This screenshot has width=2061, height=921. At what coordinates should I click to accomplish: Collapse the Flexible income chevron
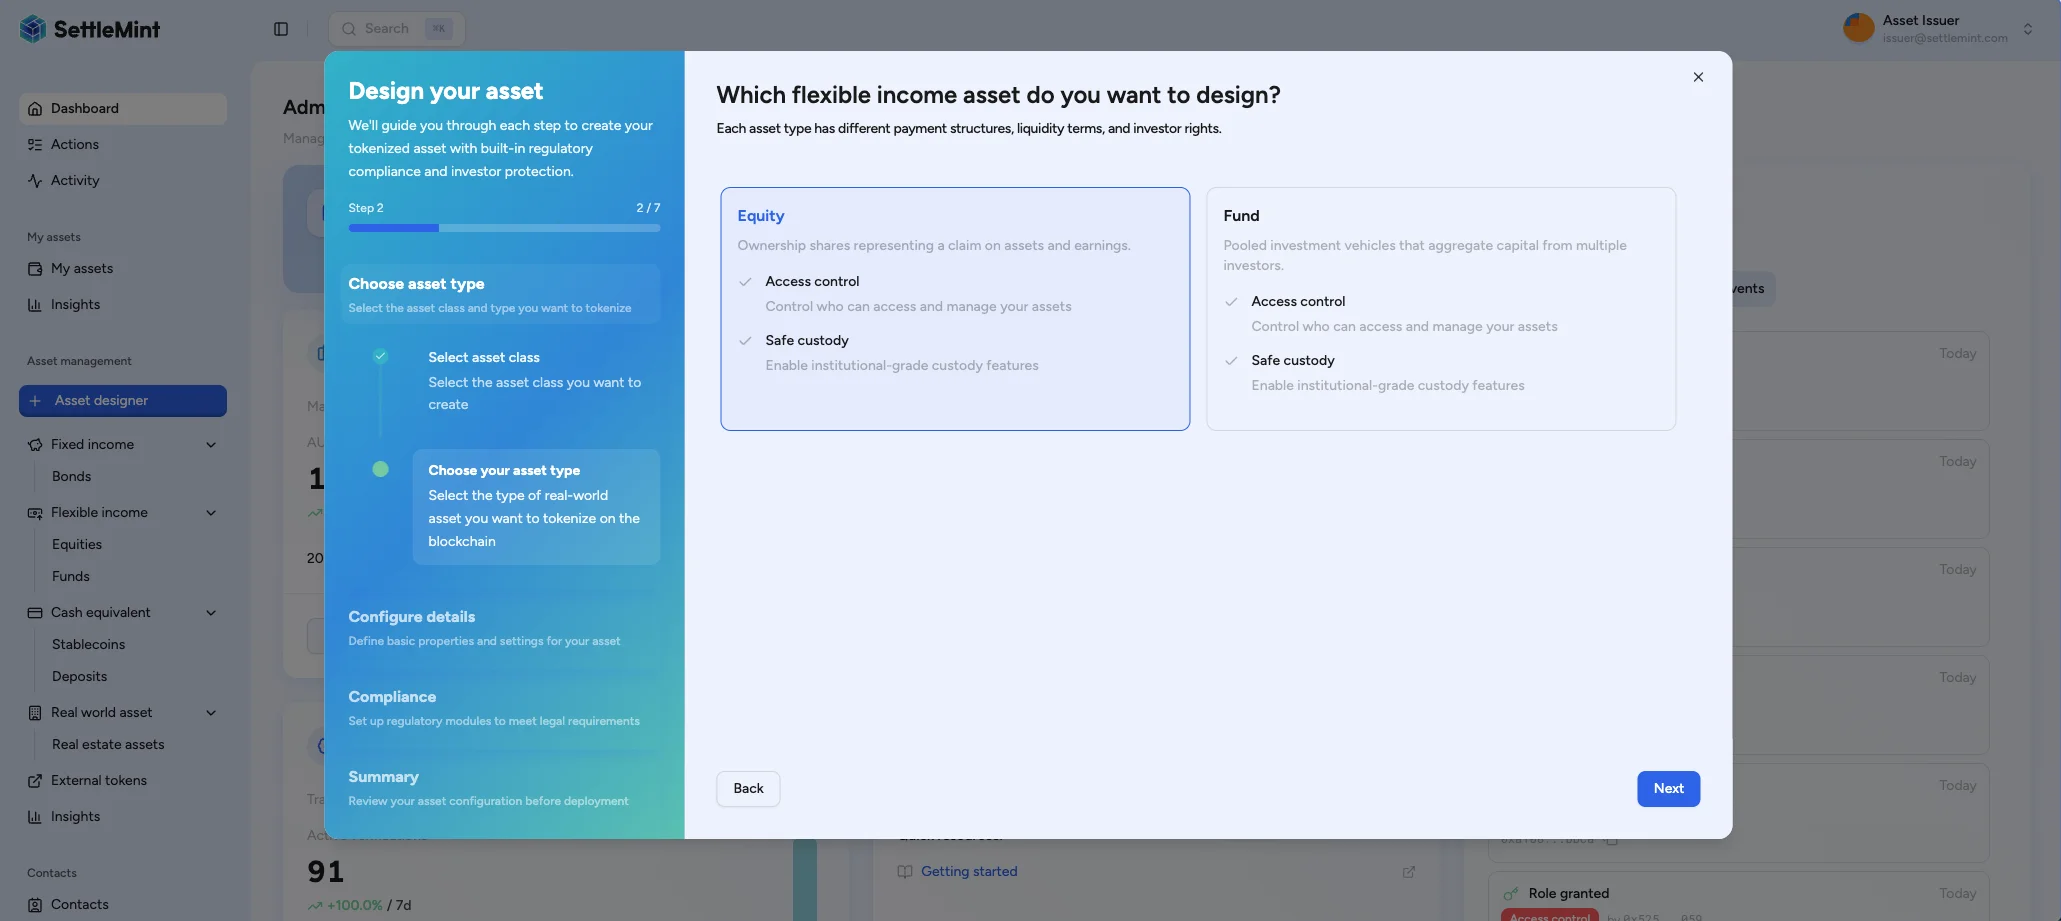(211, 513)
